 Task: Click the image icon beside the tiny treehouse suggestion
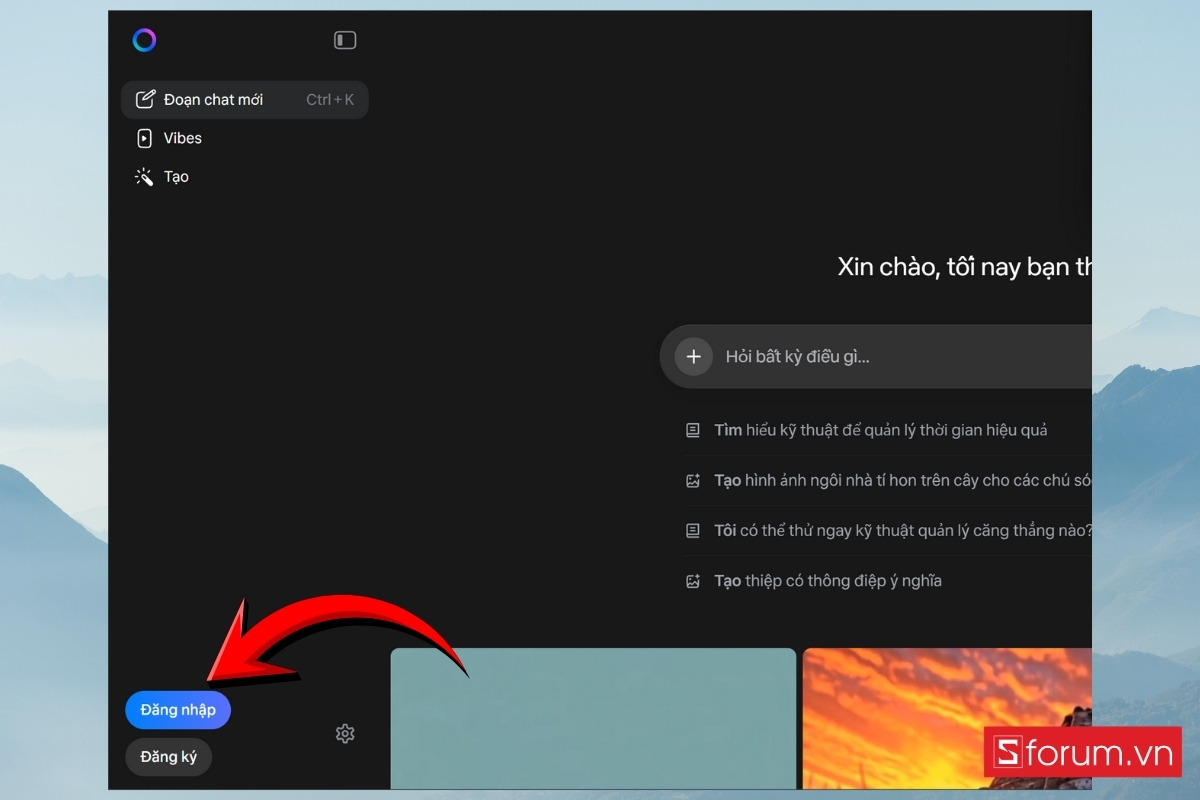click(x=693, y=480)
